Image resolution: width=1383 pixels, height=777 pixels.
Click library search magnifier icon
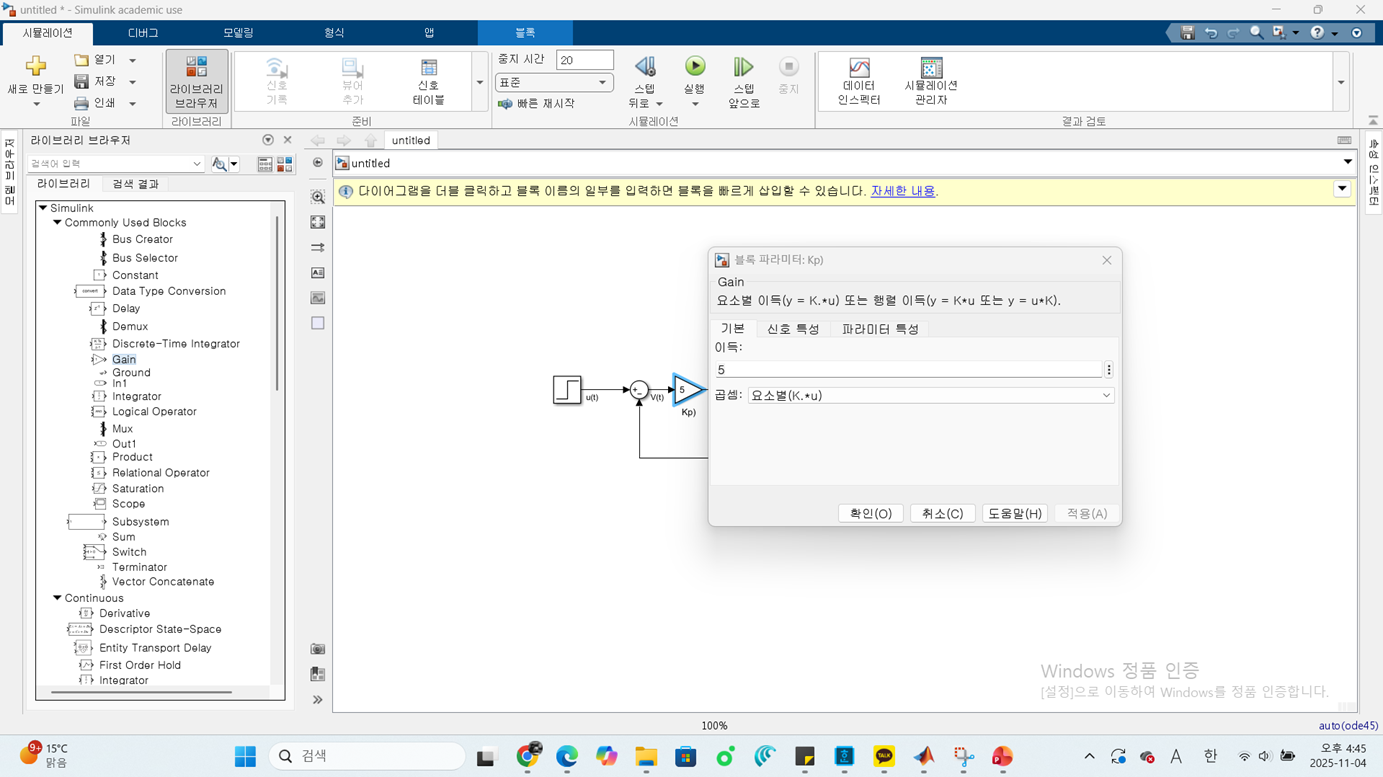pyautogui.click(x=219, y=164)
